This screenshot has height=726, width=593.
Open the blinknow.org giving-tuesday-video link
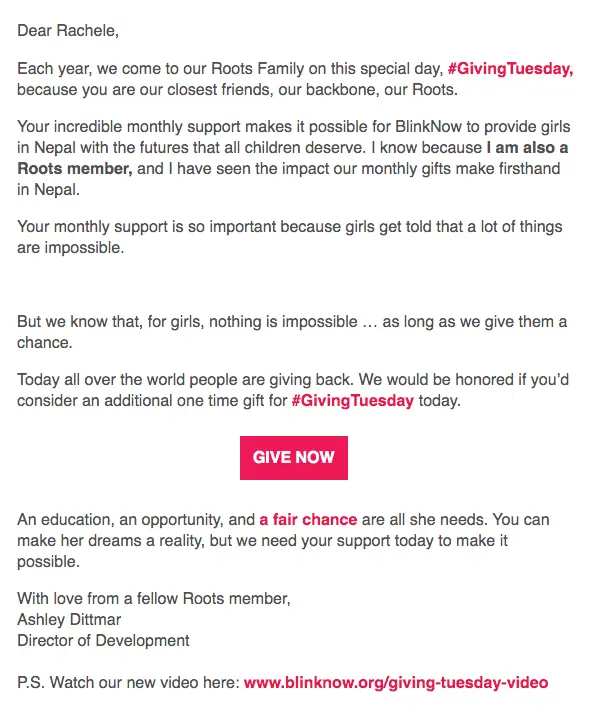click(396, 682)
